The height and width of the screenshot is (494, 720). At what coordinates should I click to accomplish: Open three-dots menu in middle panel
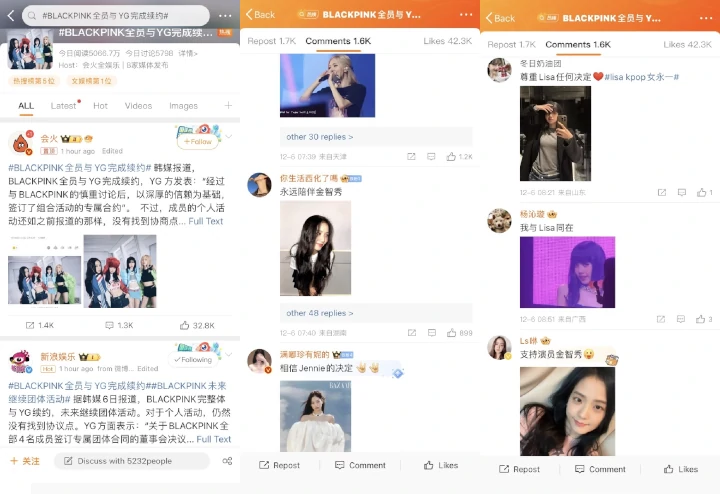pos(466,15)
